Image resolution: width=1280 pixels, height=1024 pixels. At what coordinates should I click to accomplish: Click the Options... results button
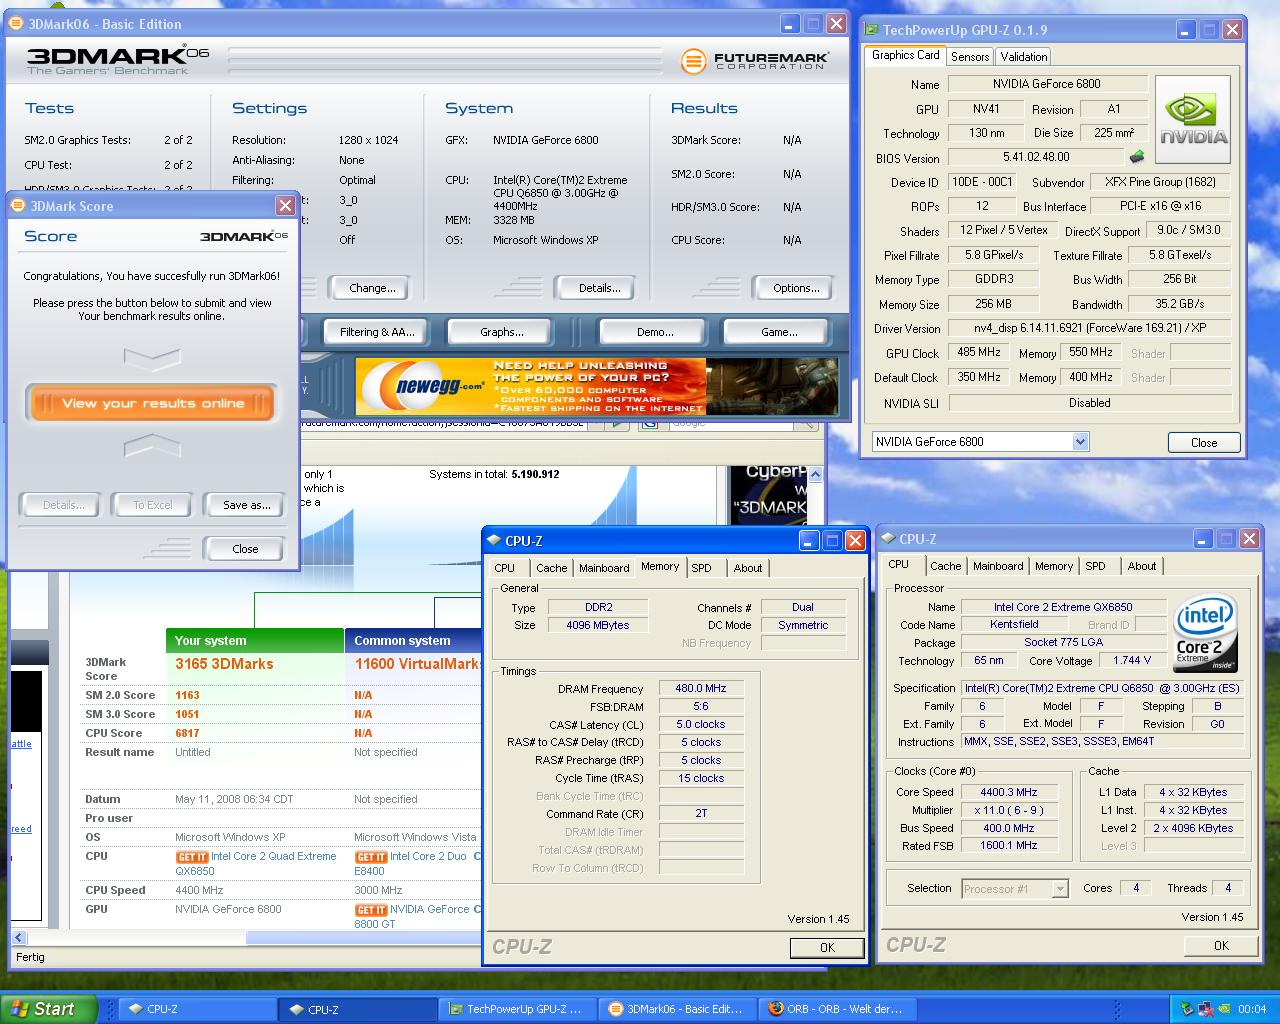click(796, 288)
